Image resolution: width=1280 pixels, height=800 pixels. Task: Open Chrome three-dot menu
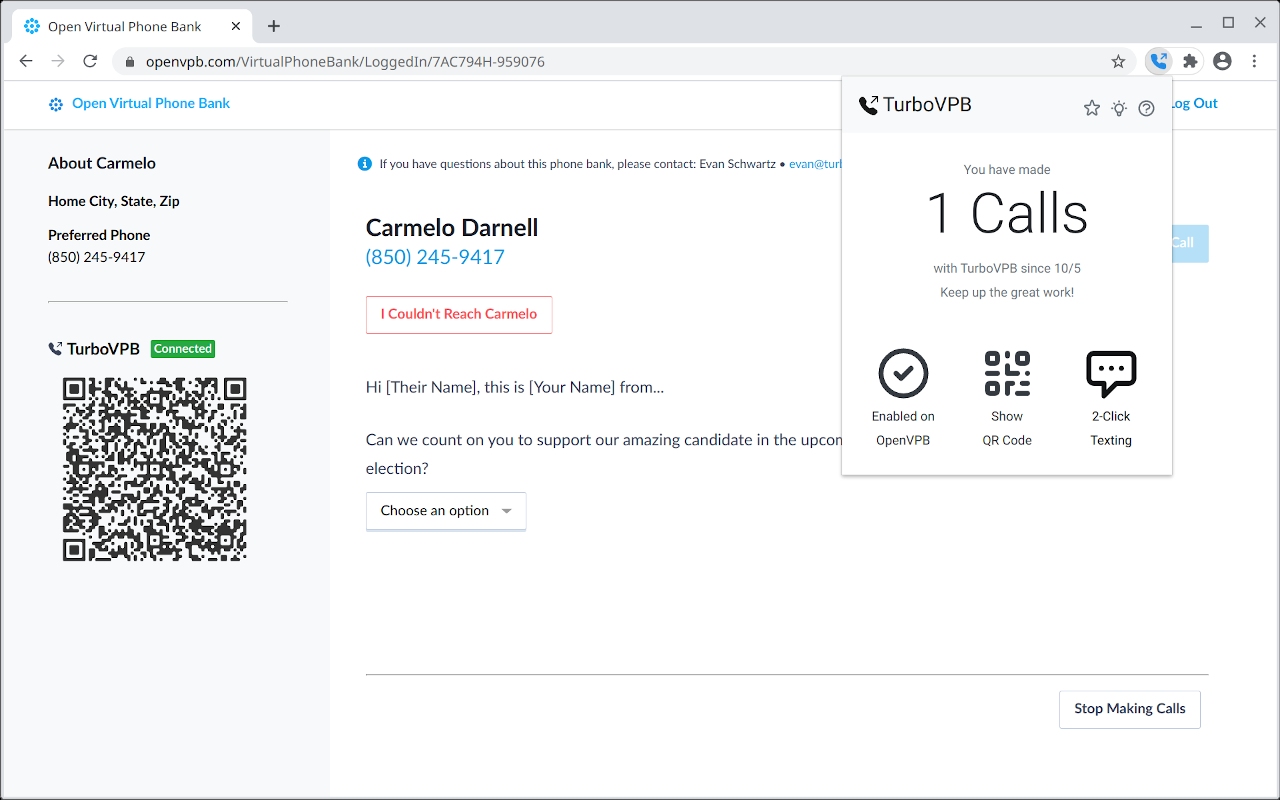coord(1254,61)
